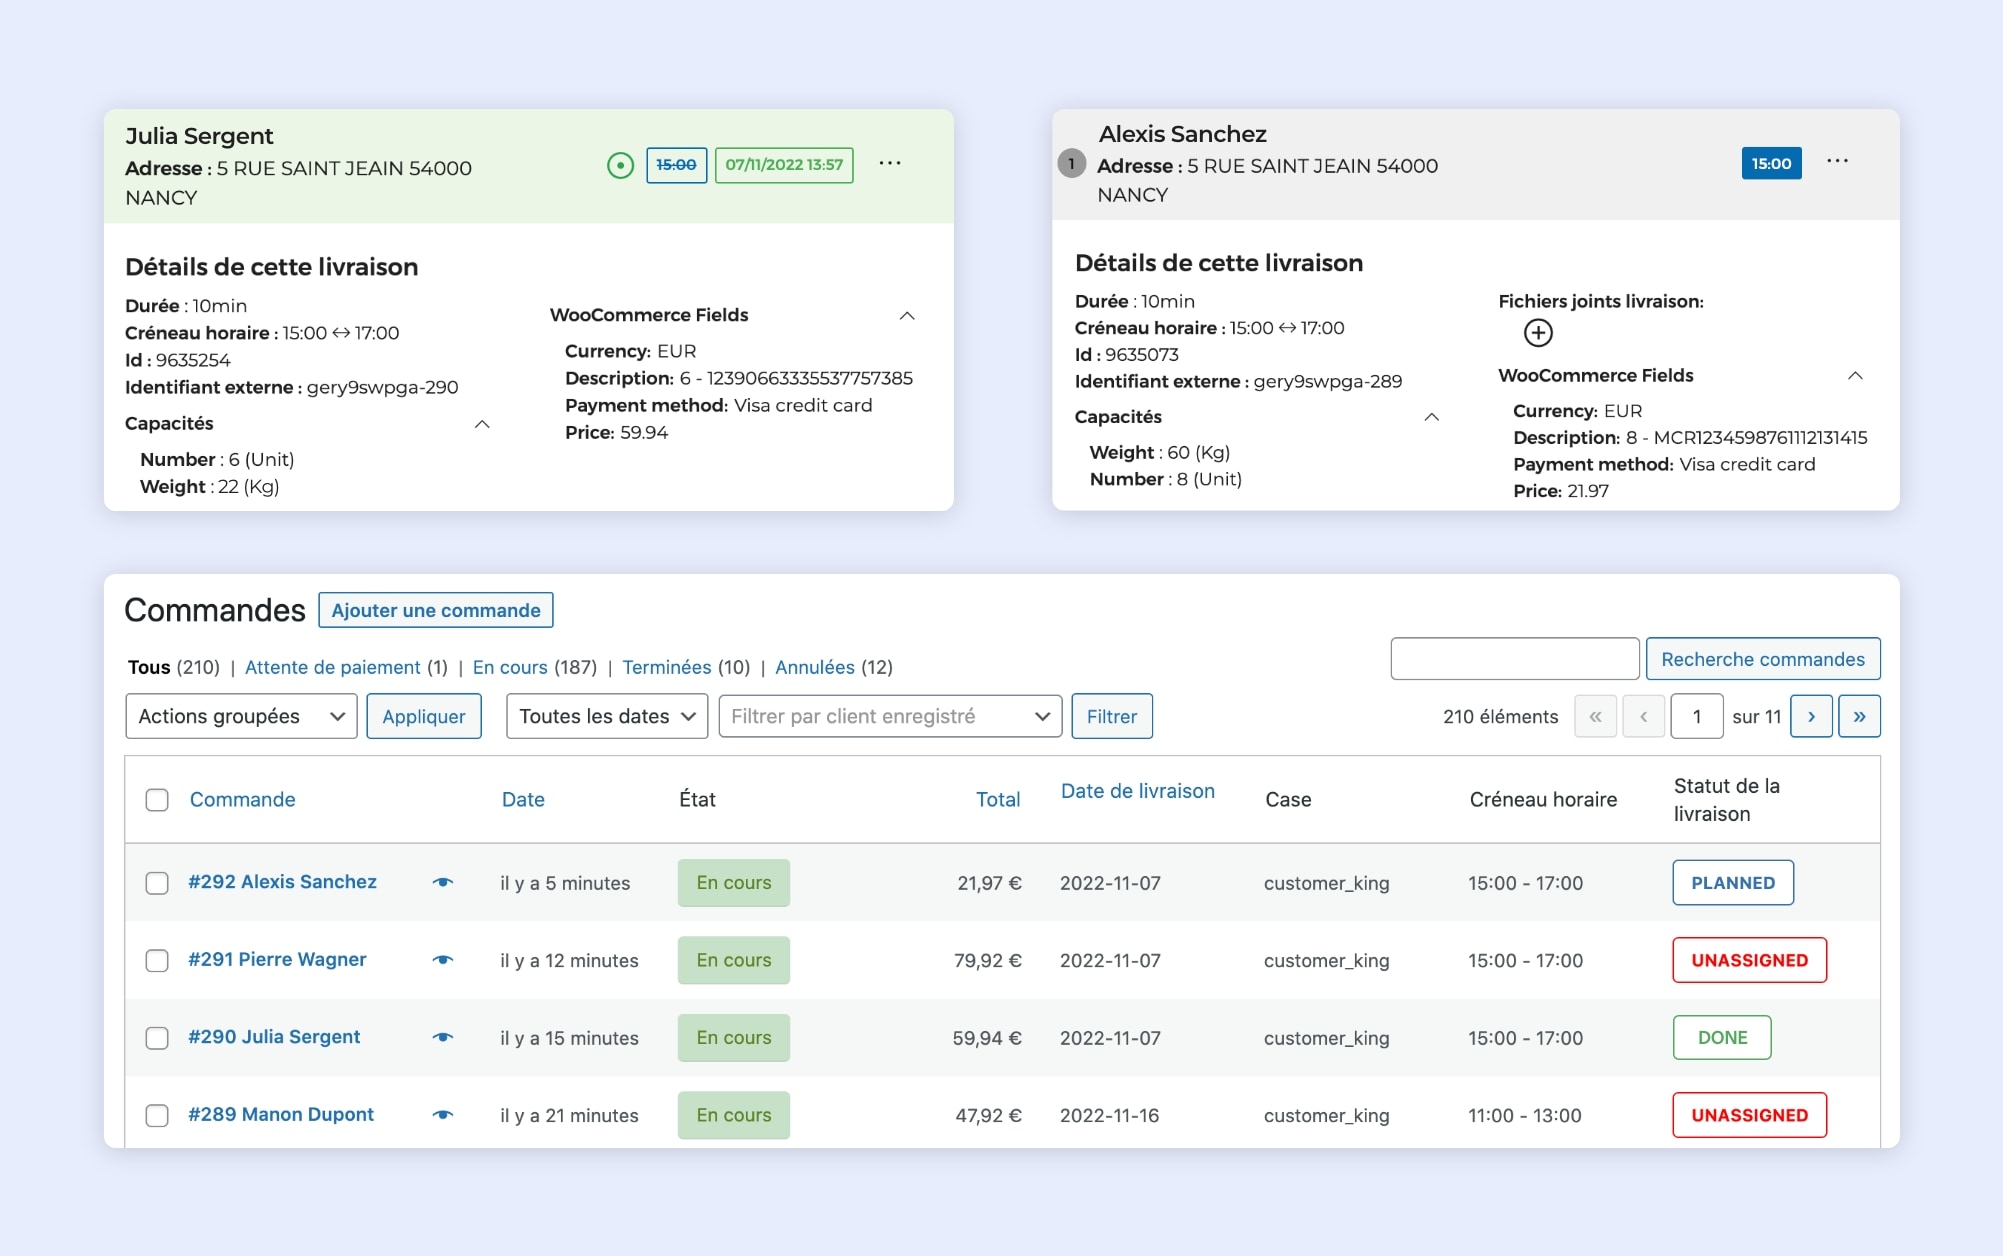Jump to last orders page
2003x1257 pixels.
tap(1859, 716)
